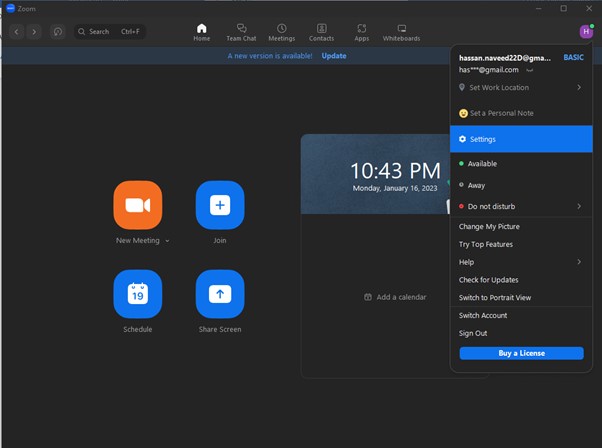The height and width of the screenshot is (448, 602).
Task: Click the Buy a License button
Action: [521, 354]
